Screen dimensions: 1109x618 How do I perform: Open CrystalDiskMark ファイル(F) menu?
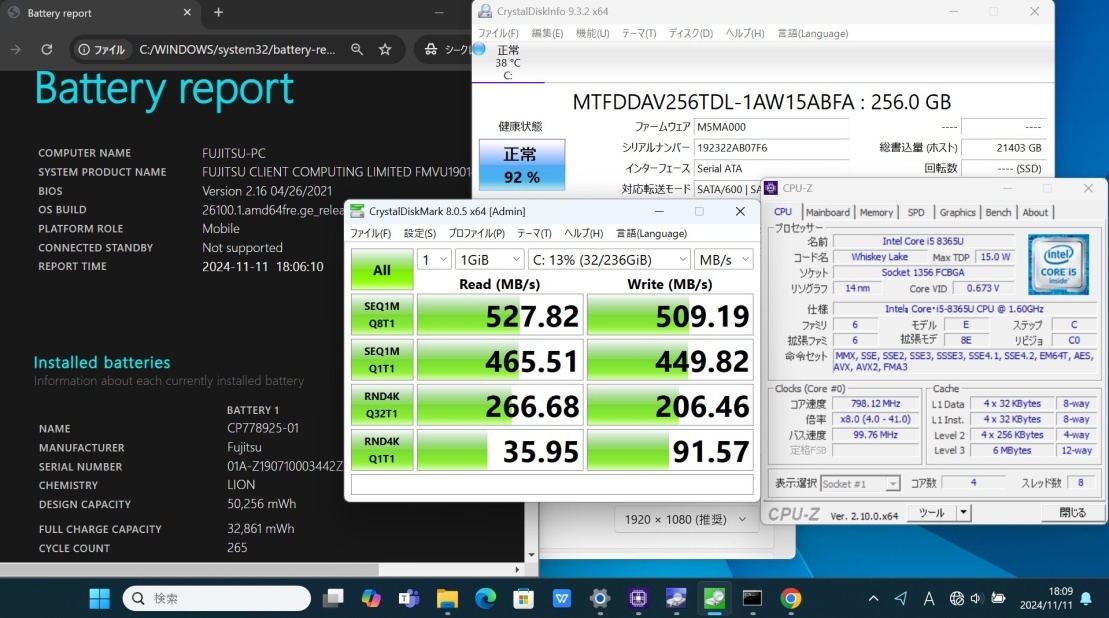(371, 233)
